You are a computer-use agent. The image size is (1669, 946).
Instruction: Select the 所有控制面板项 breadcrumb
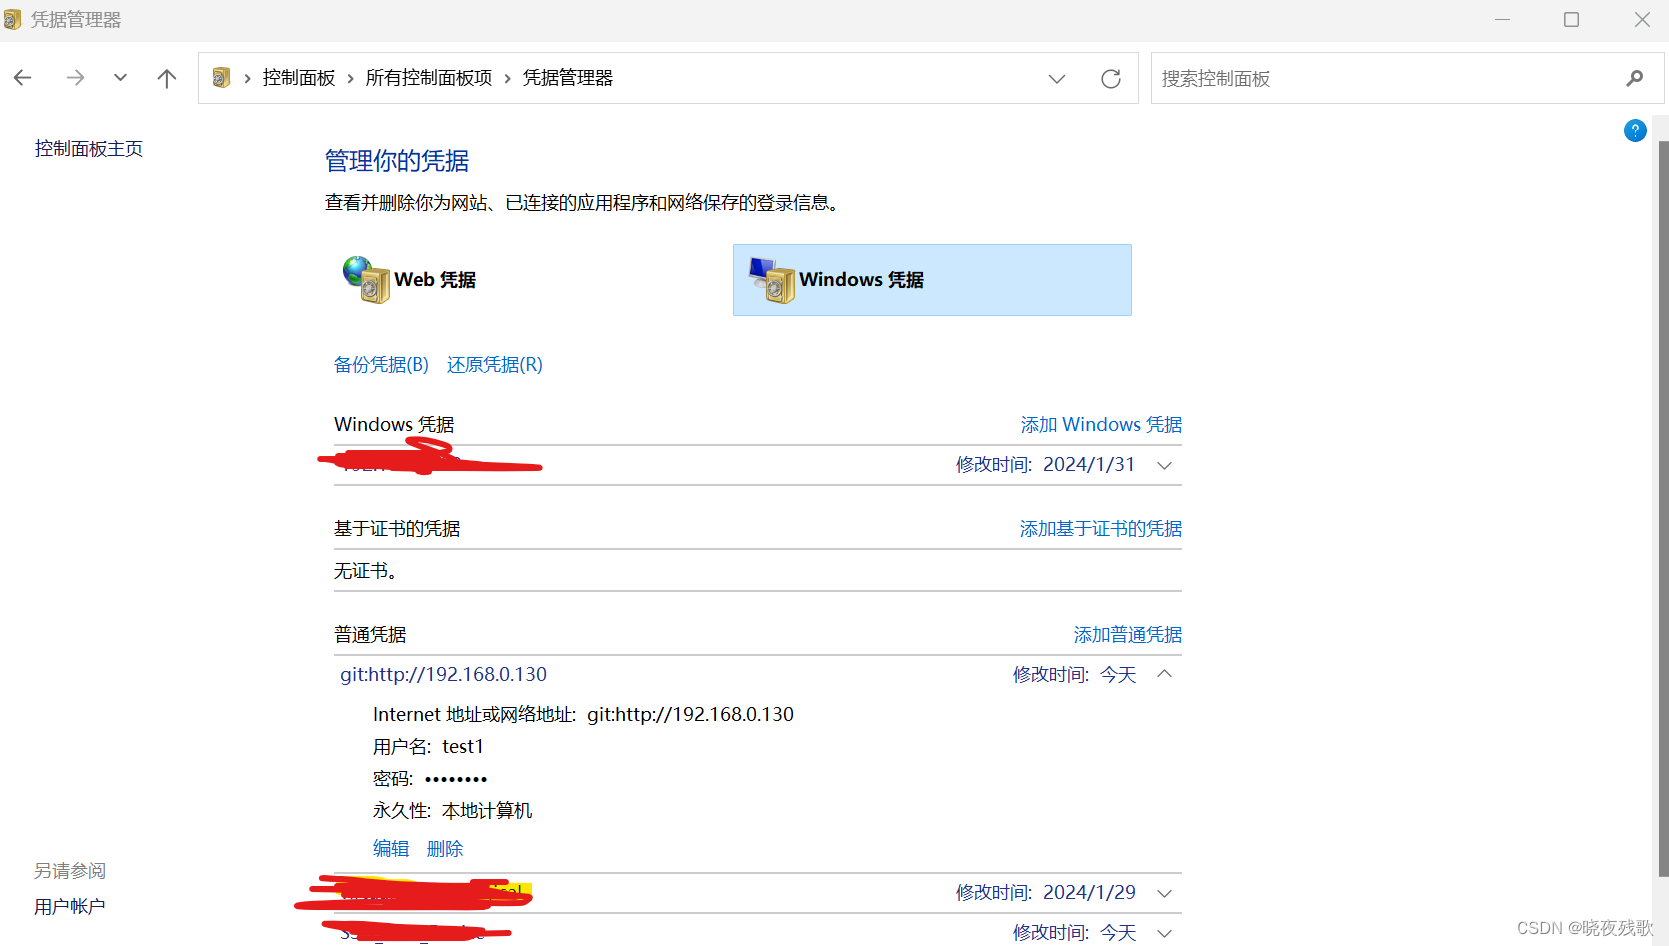click(x=429, y=78)
